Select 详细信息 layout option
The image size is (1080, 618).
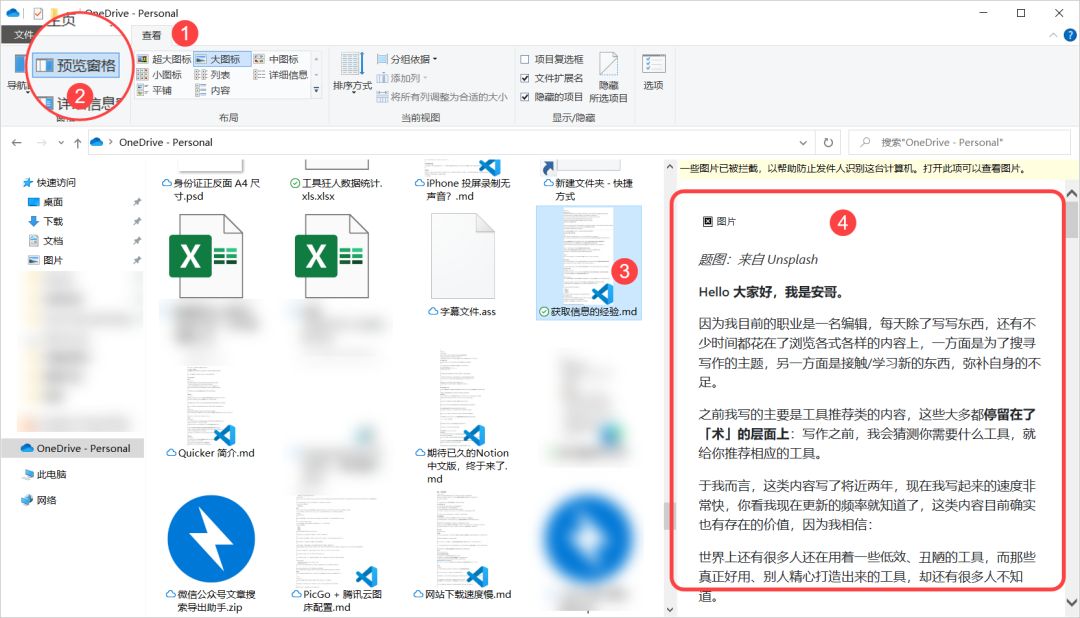[280, 74]
